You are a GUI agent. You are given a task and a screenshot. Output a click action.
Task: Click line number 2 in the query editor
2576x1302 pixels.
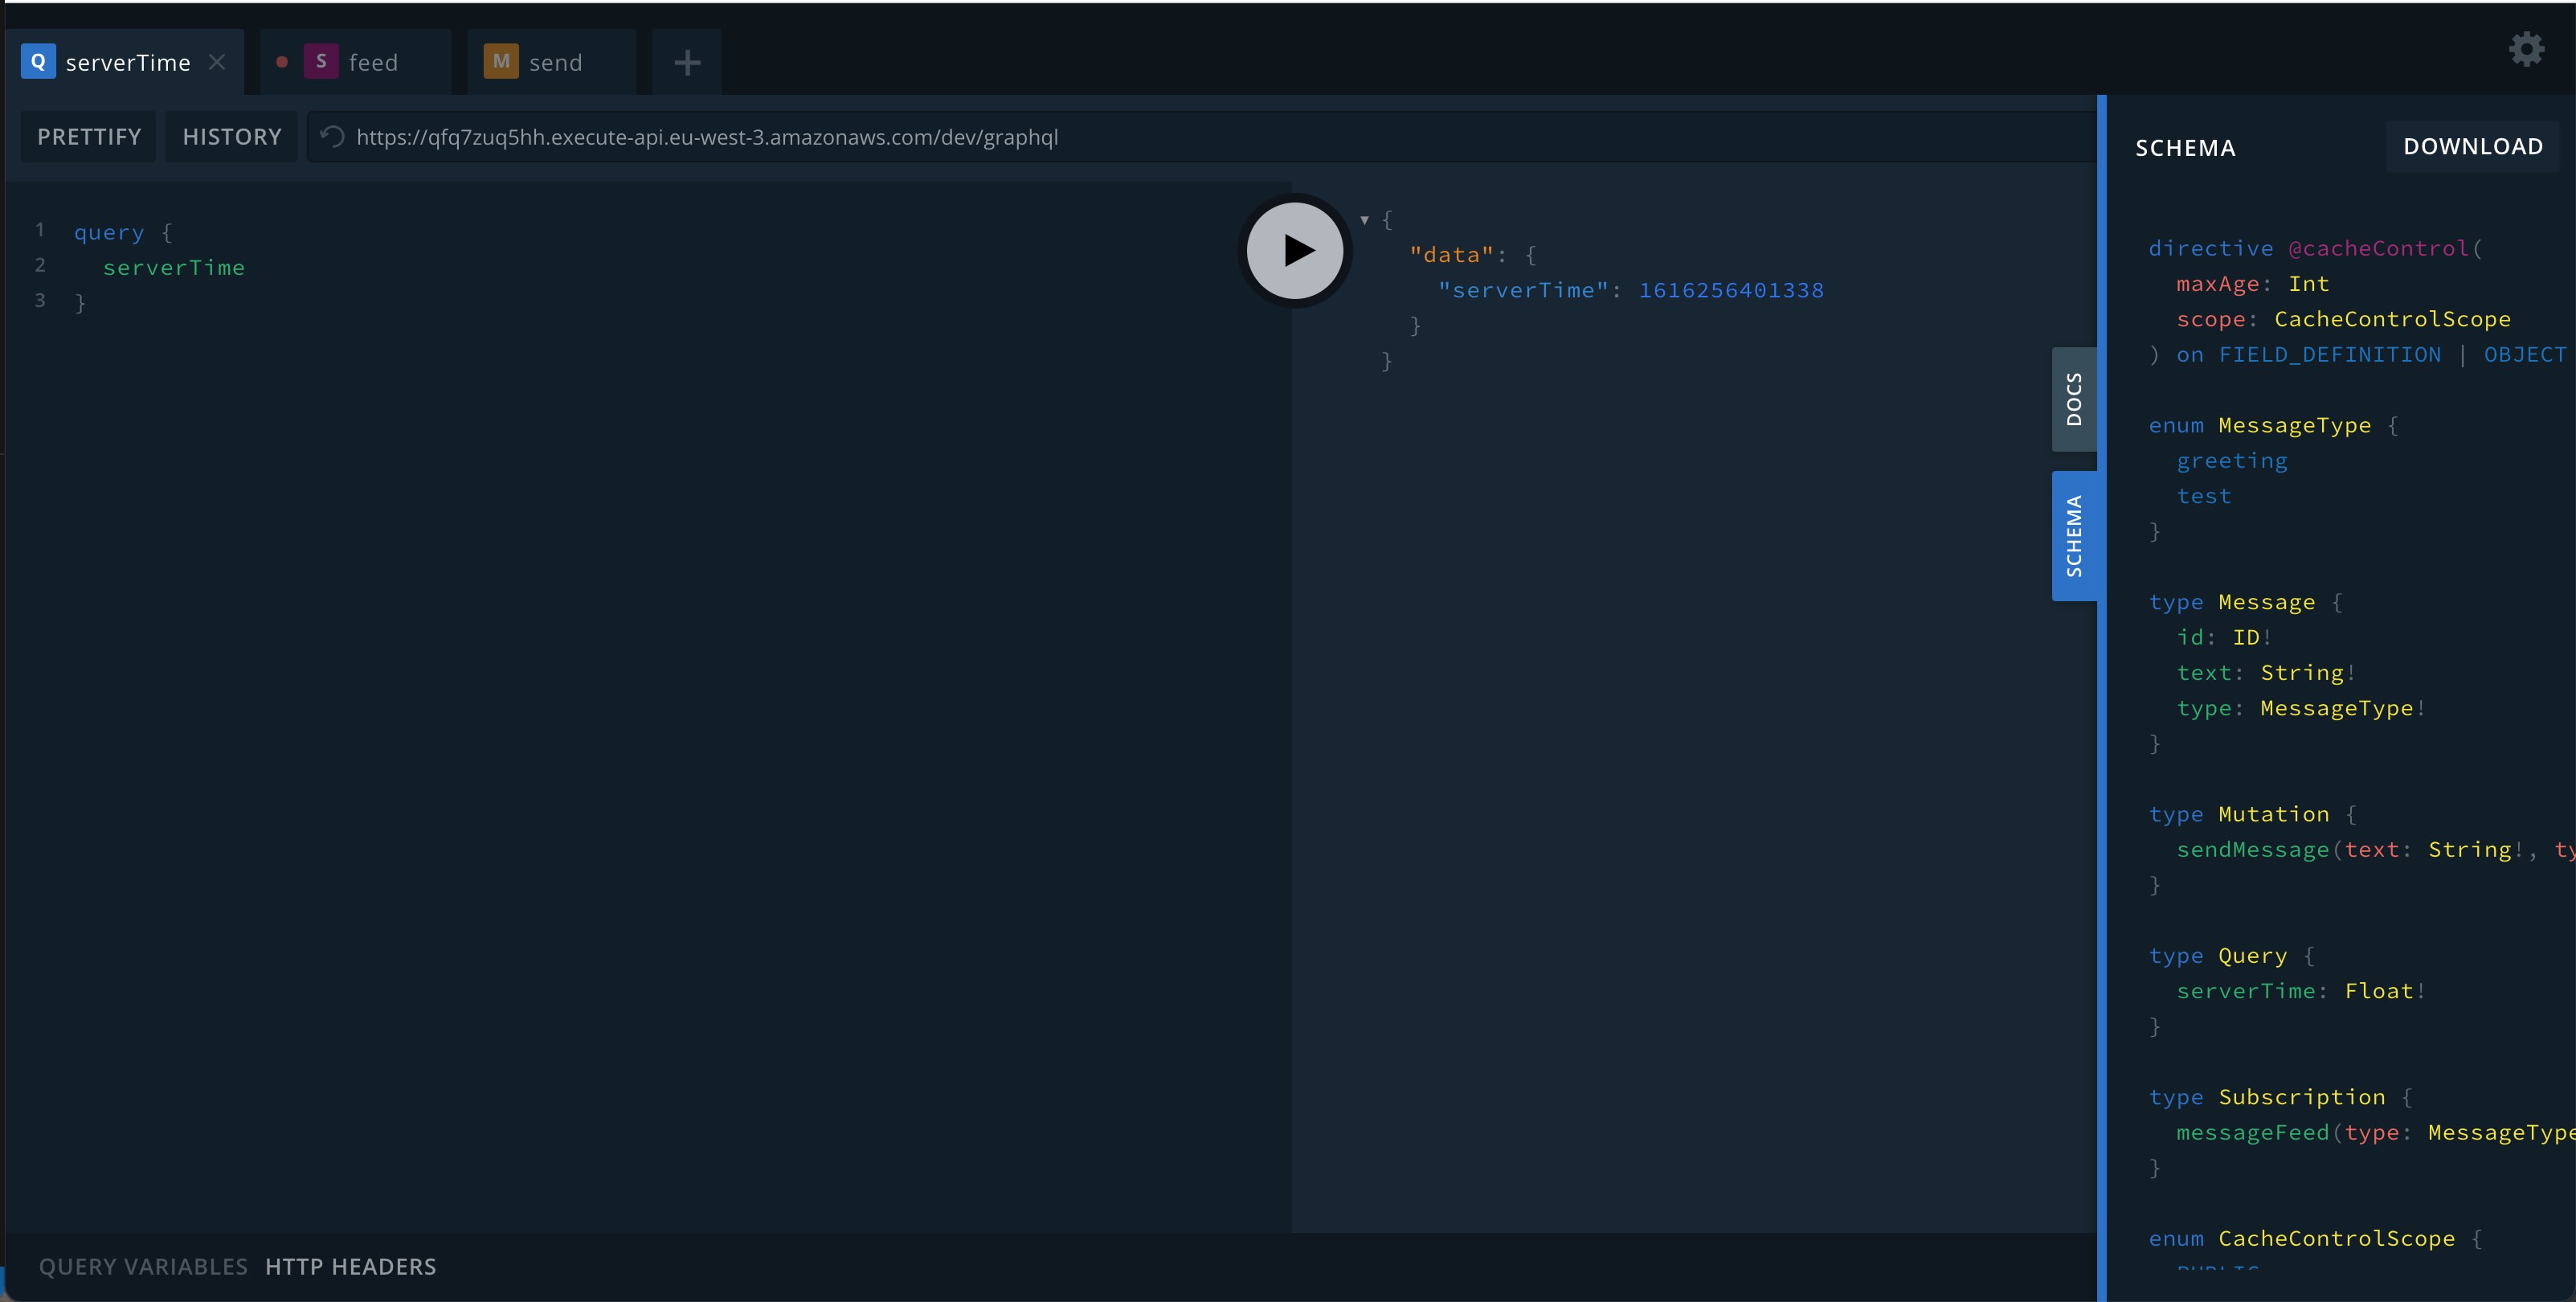click(40, 265)
